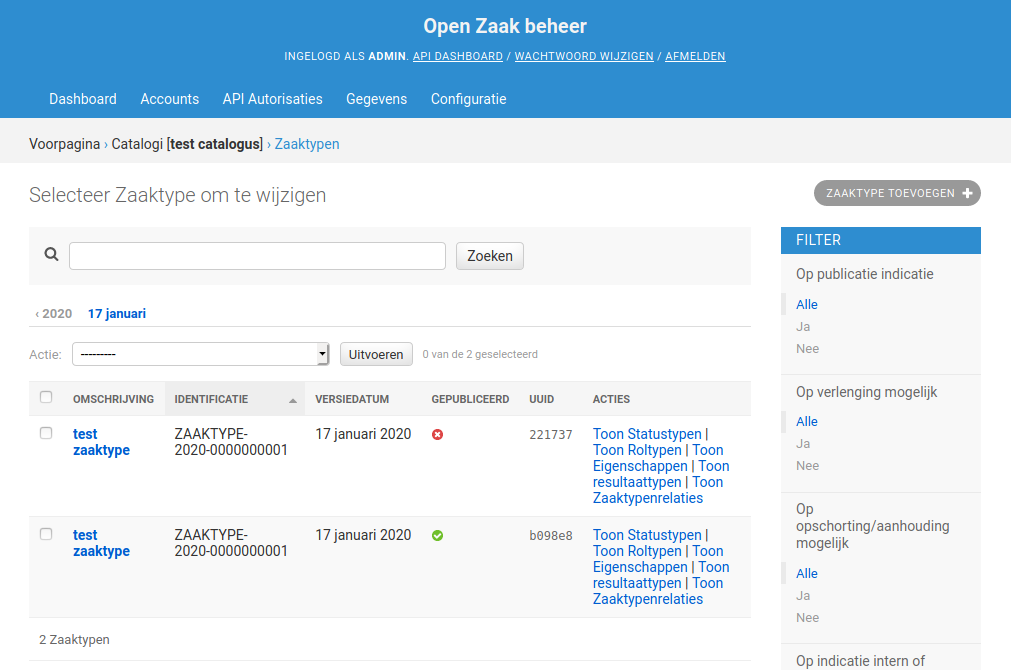Click plus icon on Zaaktype toevoegen
Screen dimensions: 1011x670
click(967, 193)
